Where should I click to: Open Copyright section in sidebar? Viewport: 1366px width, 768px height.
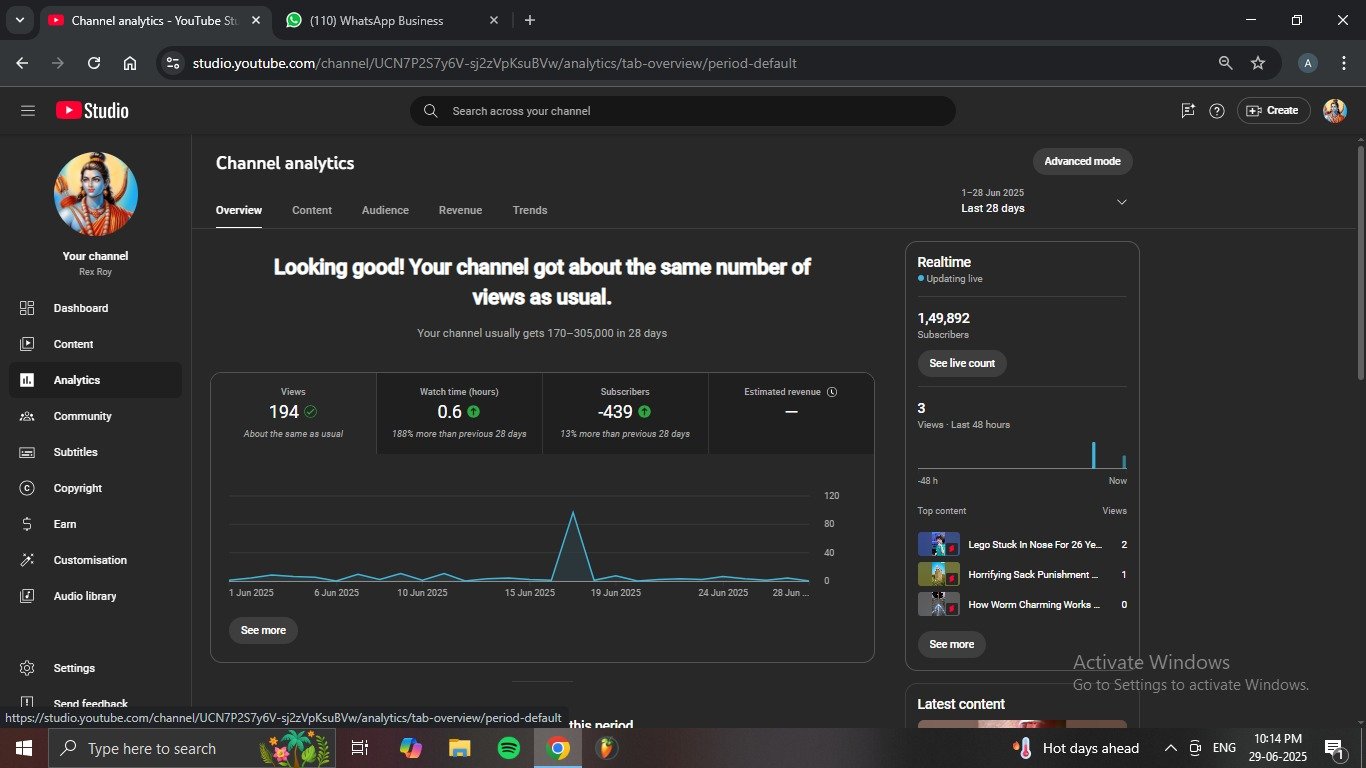[x=96, y=488]
